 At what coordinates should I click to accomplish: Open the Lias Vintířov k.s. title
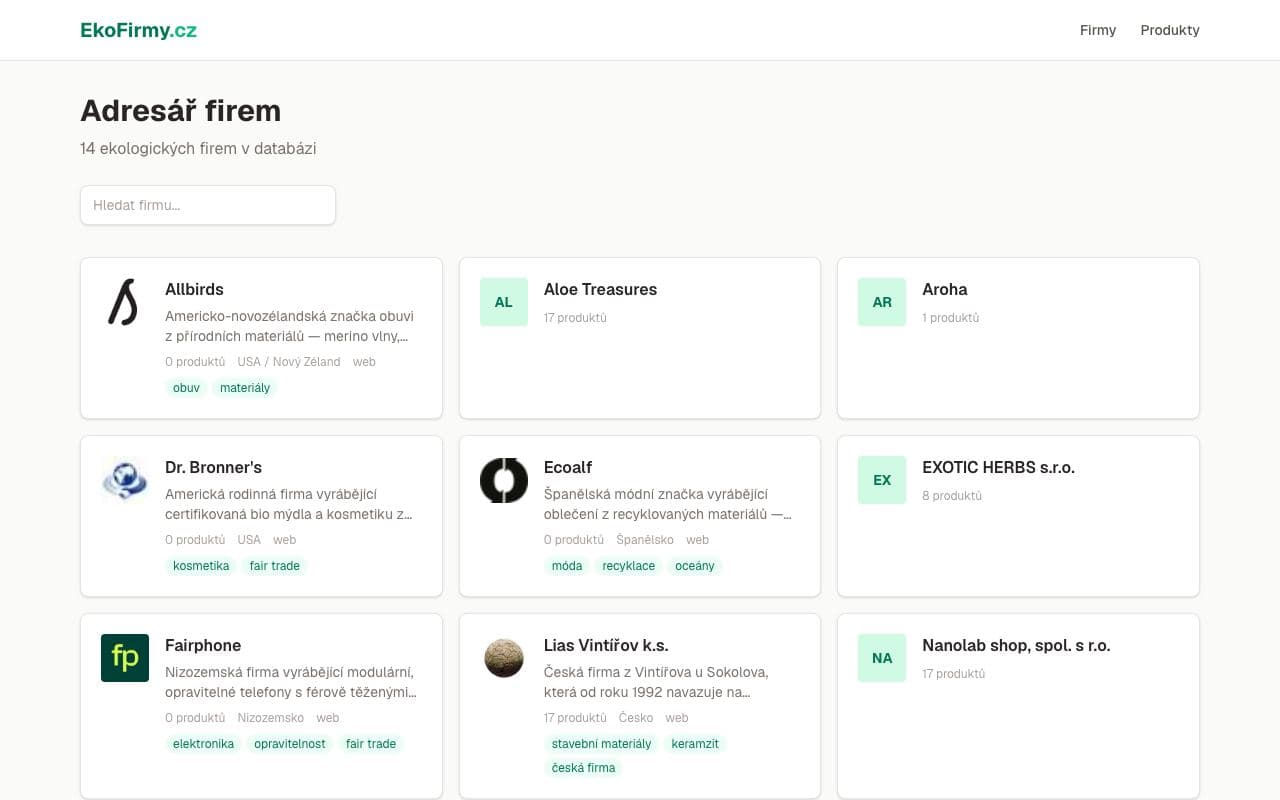[x=606, y=645]
